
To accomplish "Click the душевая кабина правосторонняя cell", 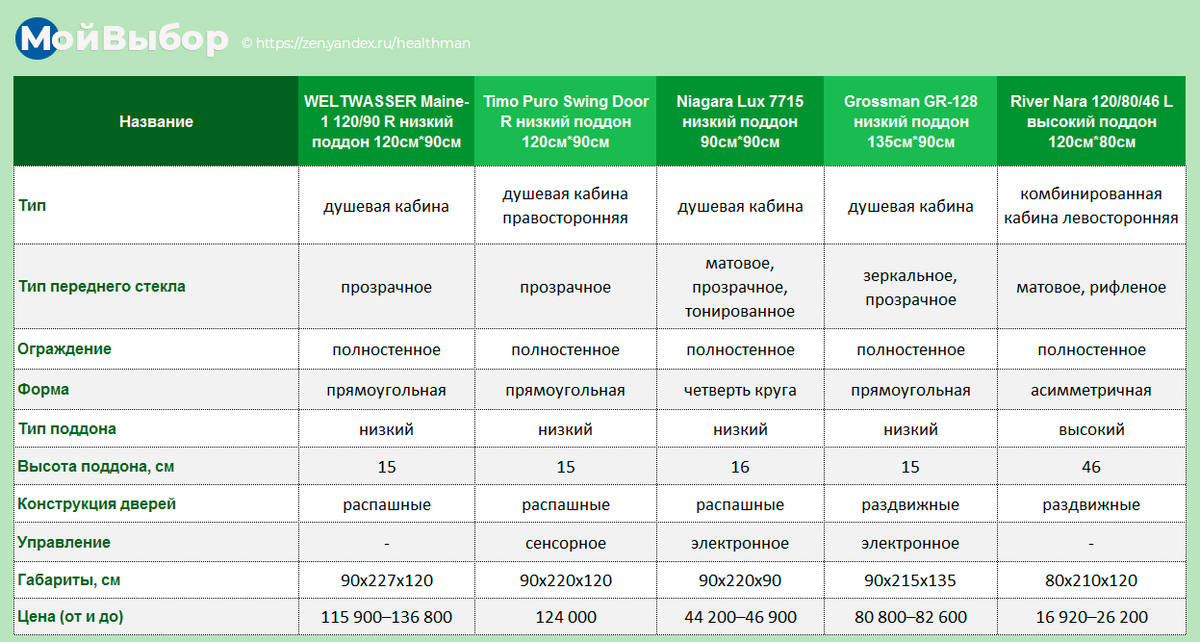I will coord(565,206).
